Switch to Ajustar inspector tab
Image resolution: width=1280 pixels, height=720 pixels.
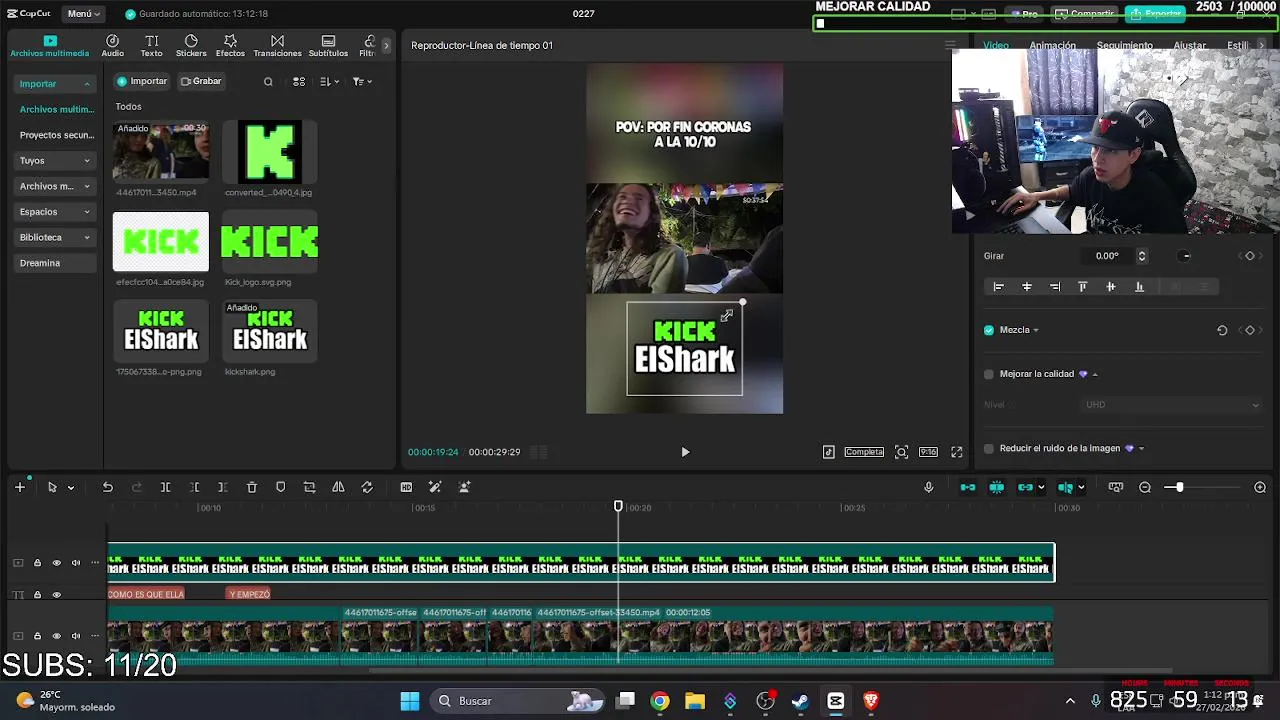pos(1189,45)
